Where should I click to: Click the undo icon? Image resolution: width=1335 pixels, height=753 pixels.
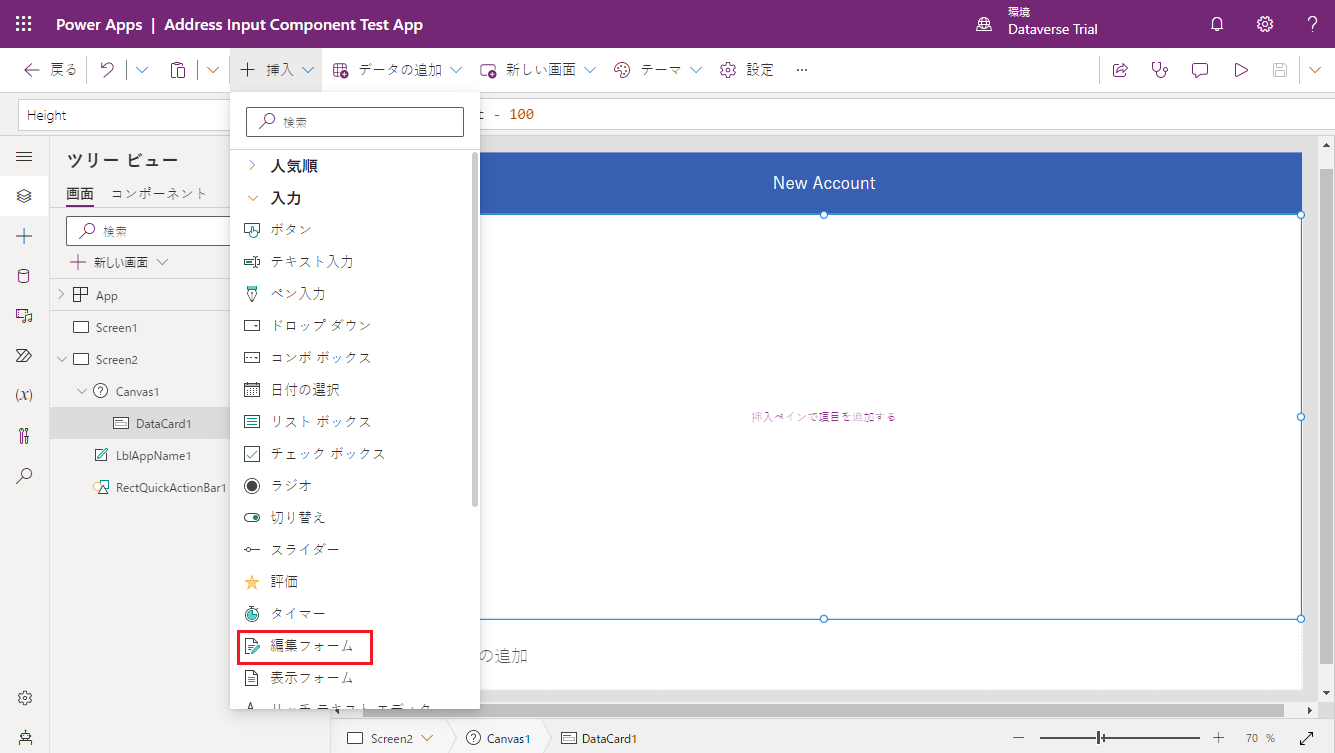coord(107,70)
